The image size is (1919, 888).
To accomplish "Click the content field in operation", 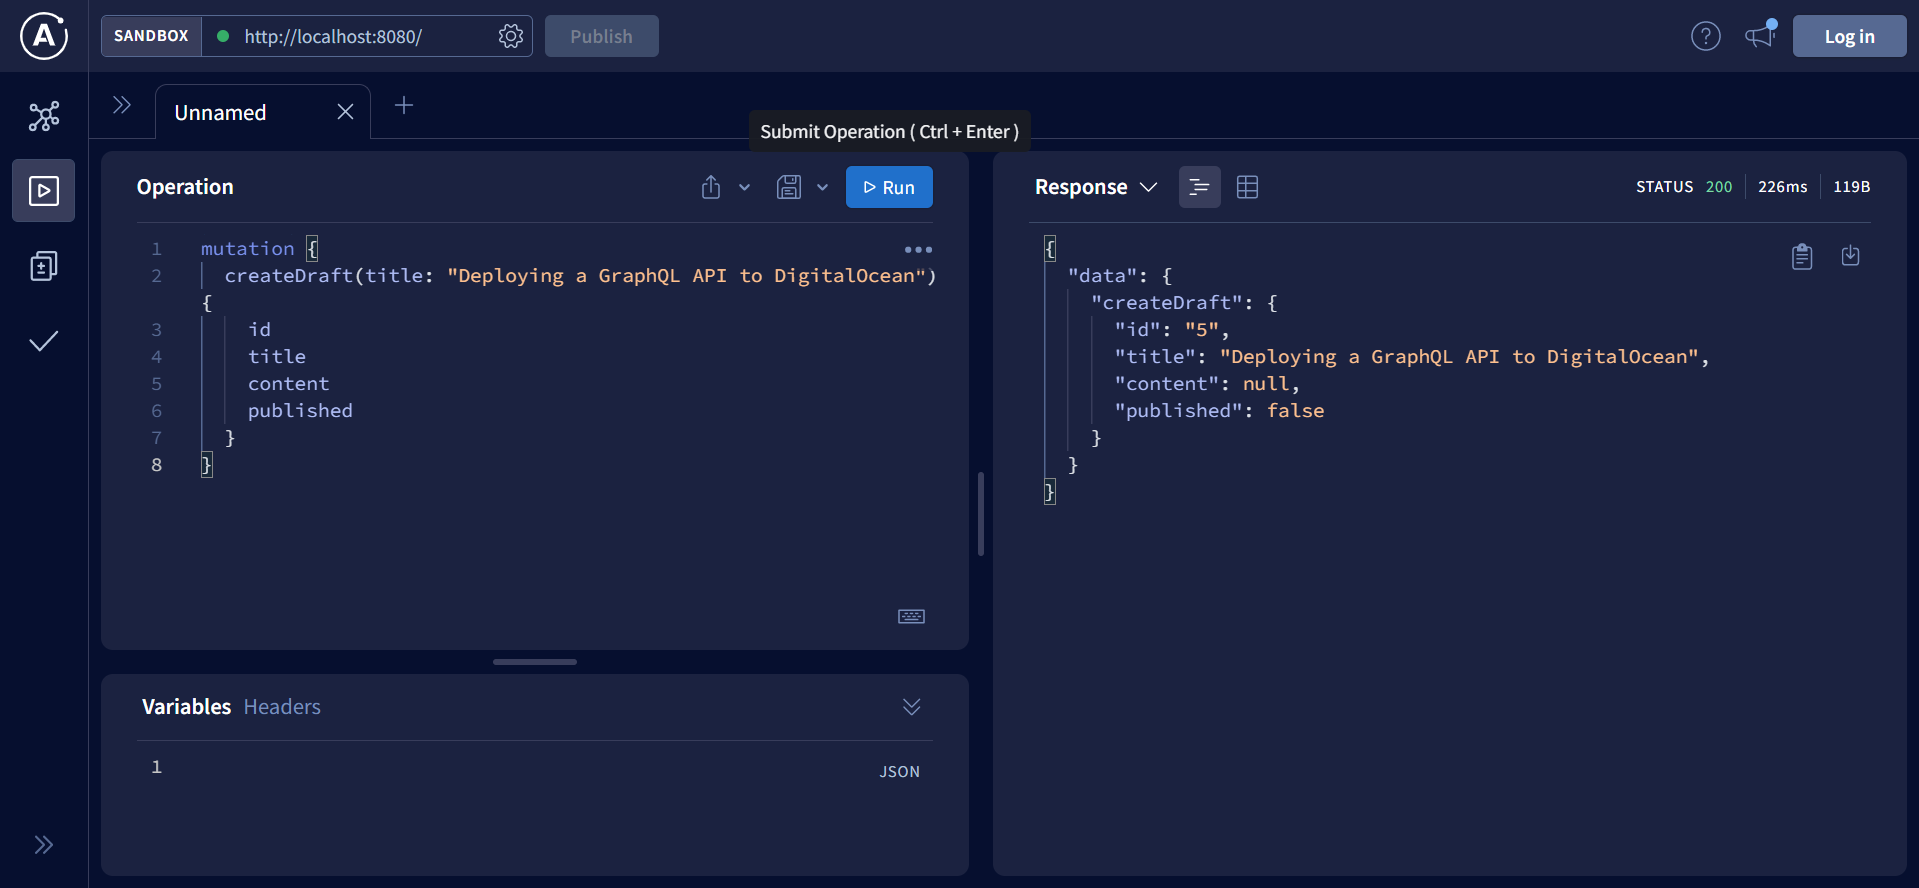I will point(289,384).
